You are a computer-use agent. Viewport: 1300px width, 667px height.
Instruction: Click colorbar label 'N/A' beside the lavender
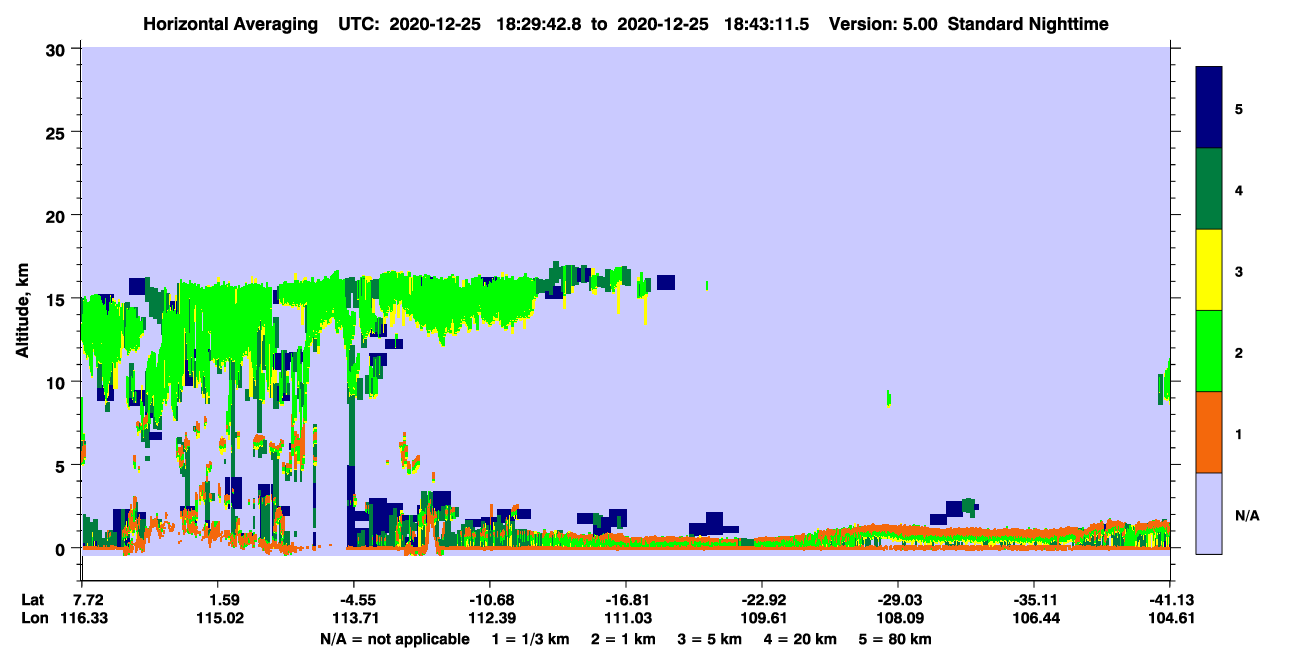click(1247, 515)
